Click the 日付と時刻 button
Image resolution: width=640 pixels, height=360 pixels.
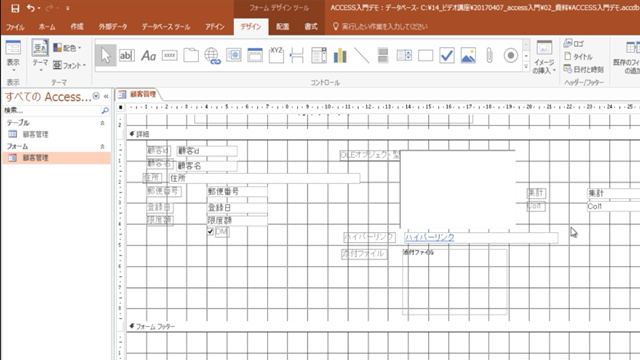tap(584, 69)
